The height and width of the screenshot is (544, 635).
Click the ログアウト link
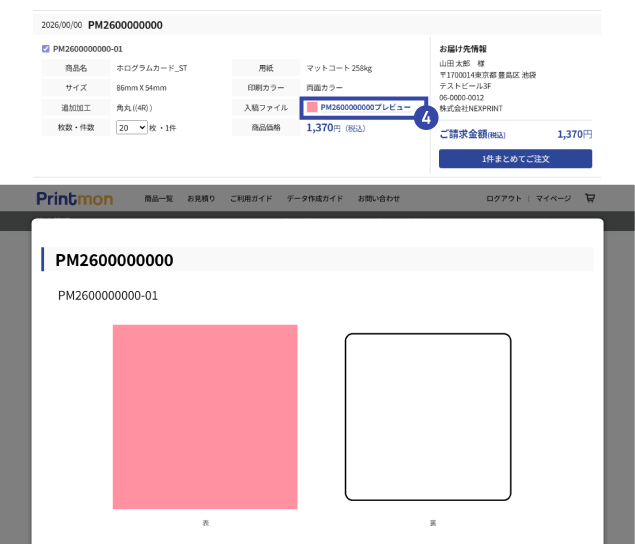504,199
